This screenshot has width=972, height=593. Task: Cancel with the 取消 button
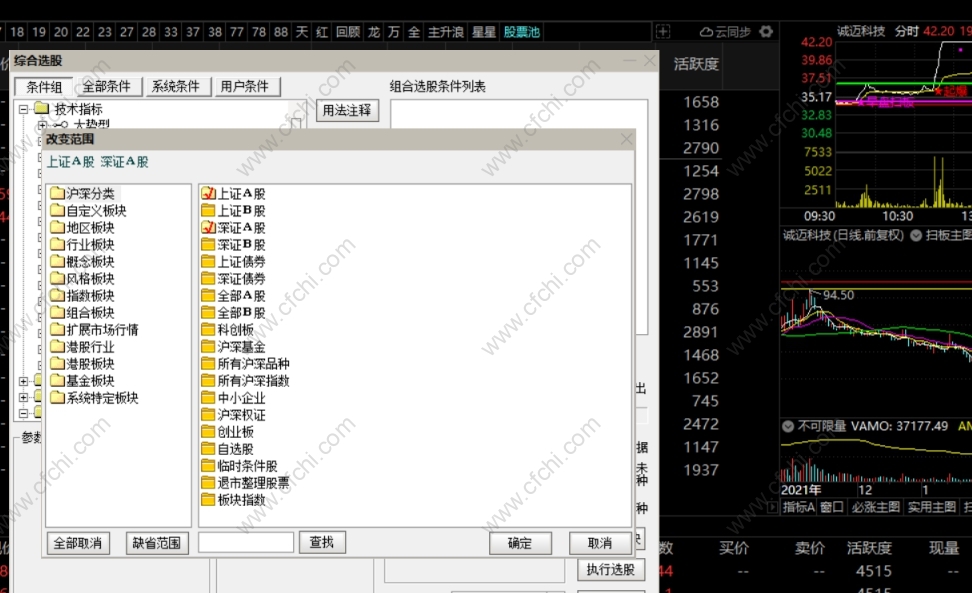[x=599, y=543]
